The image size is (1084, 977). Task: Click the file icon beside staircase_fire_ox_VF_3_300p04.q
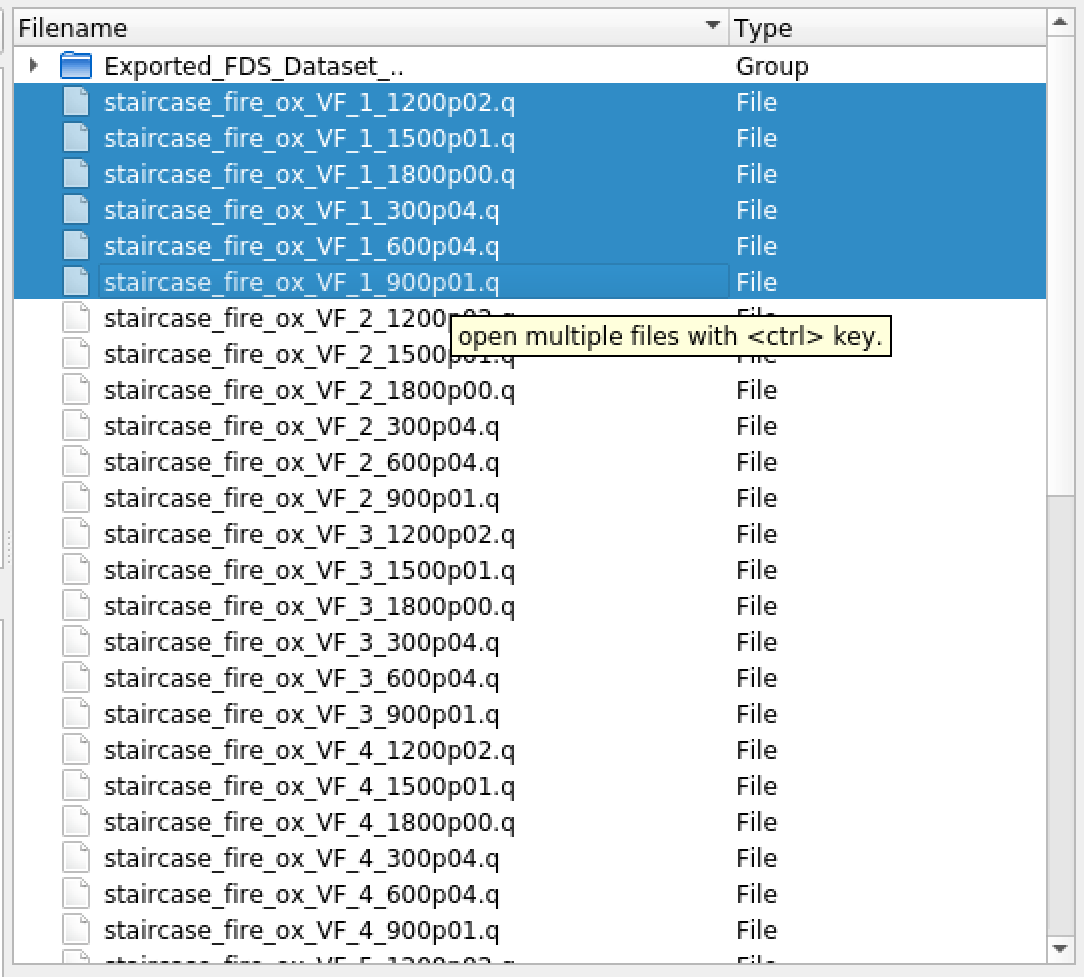coord(75,641)
